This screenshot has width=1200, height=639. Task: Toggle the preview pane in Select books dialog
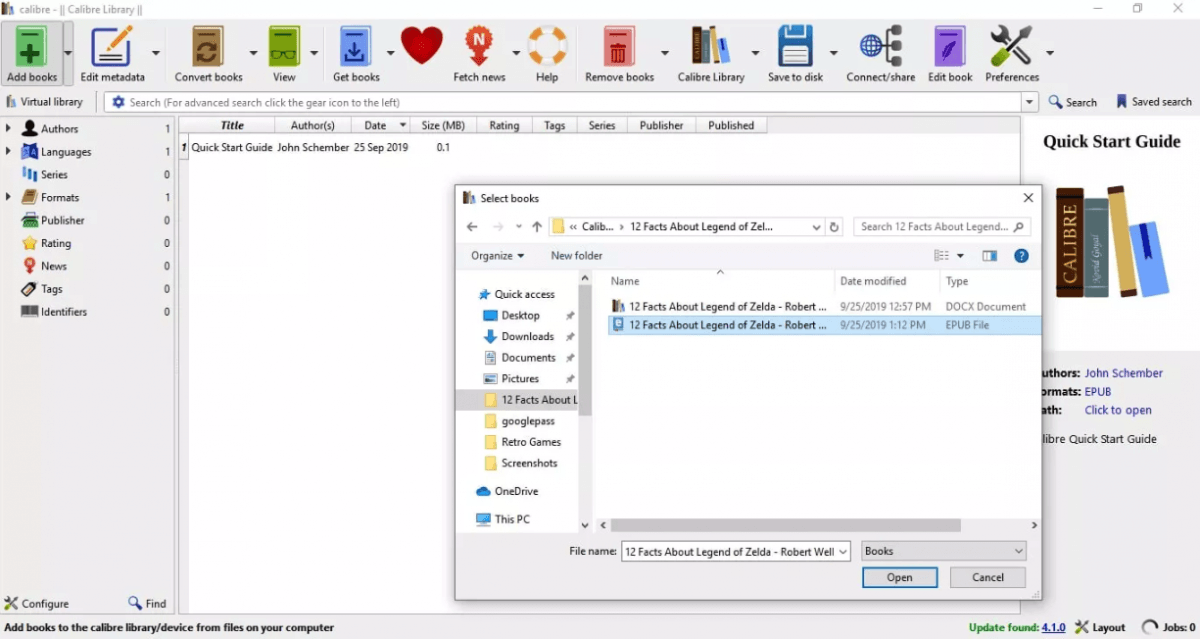pyautogui.click(x=989, y=255)
